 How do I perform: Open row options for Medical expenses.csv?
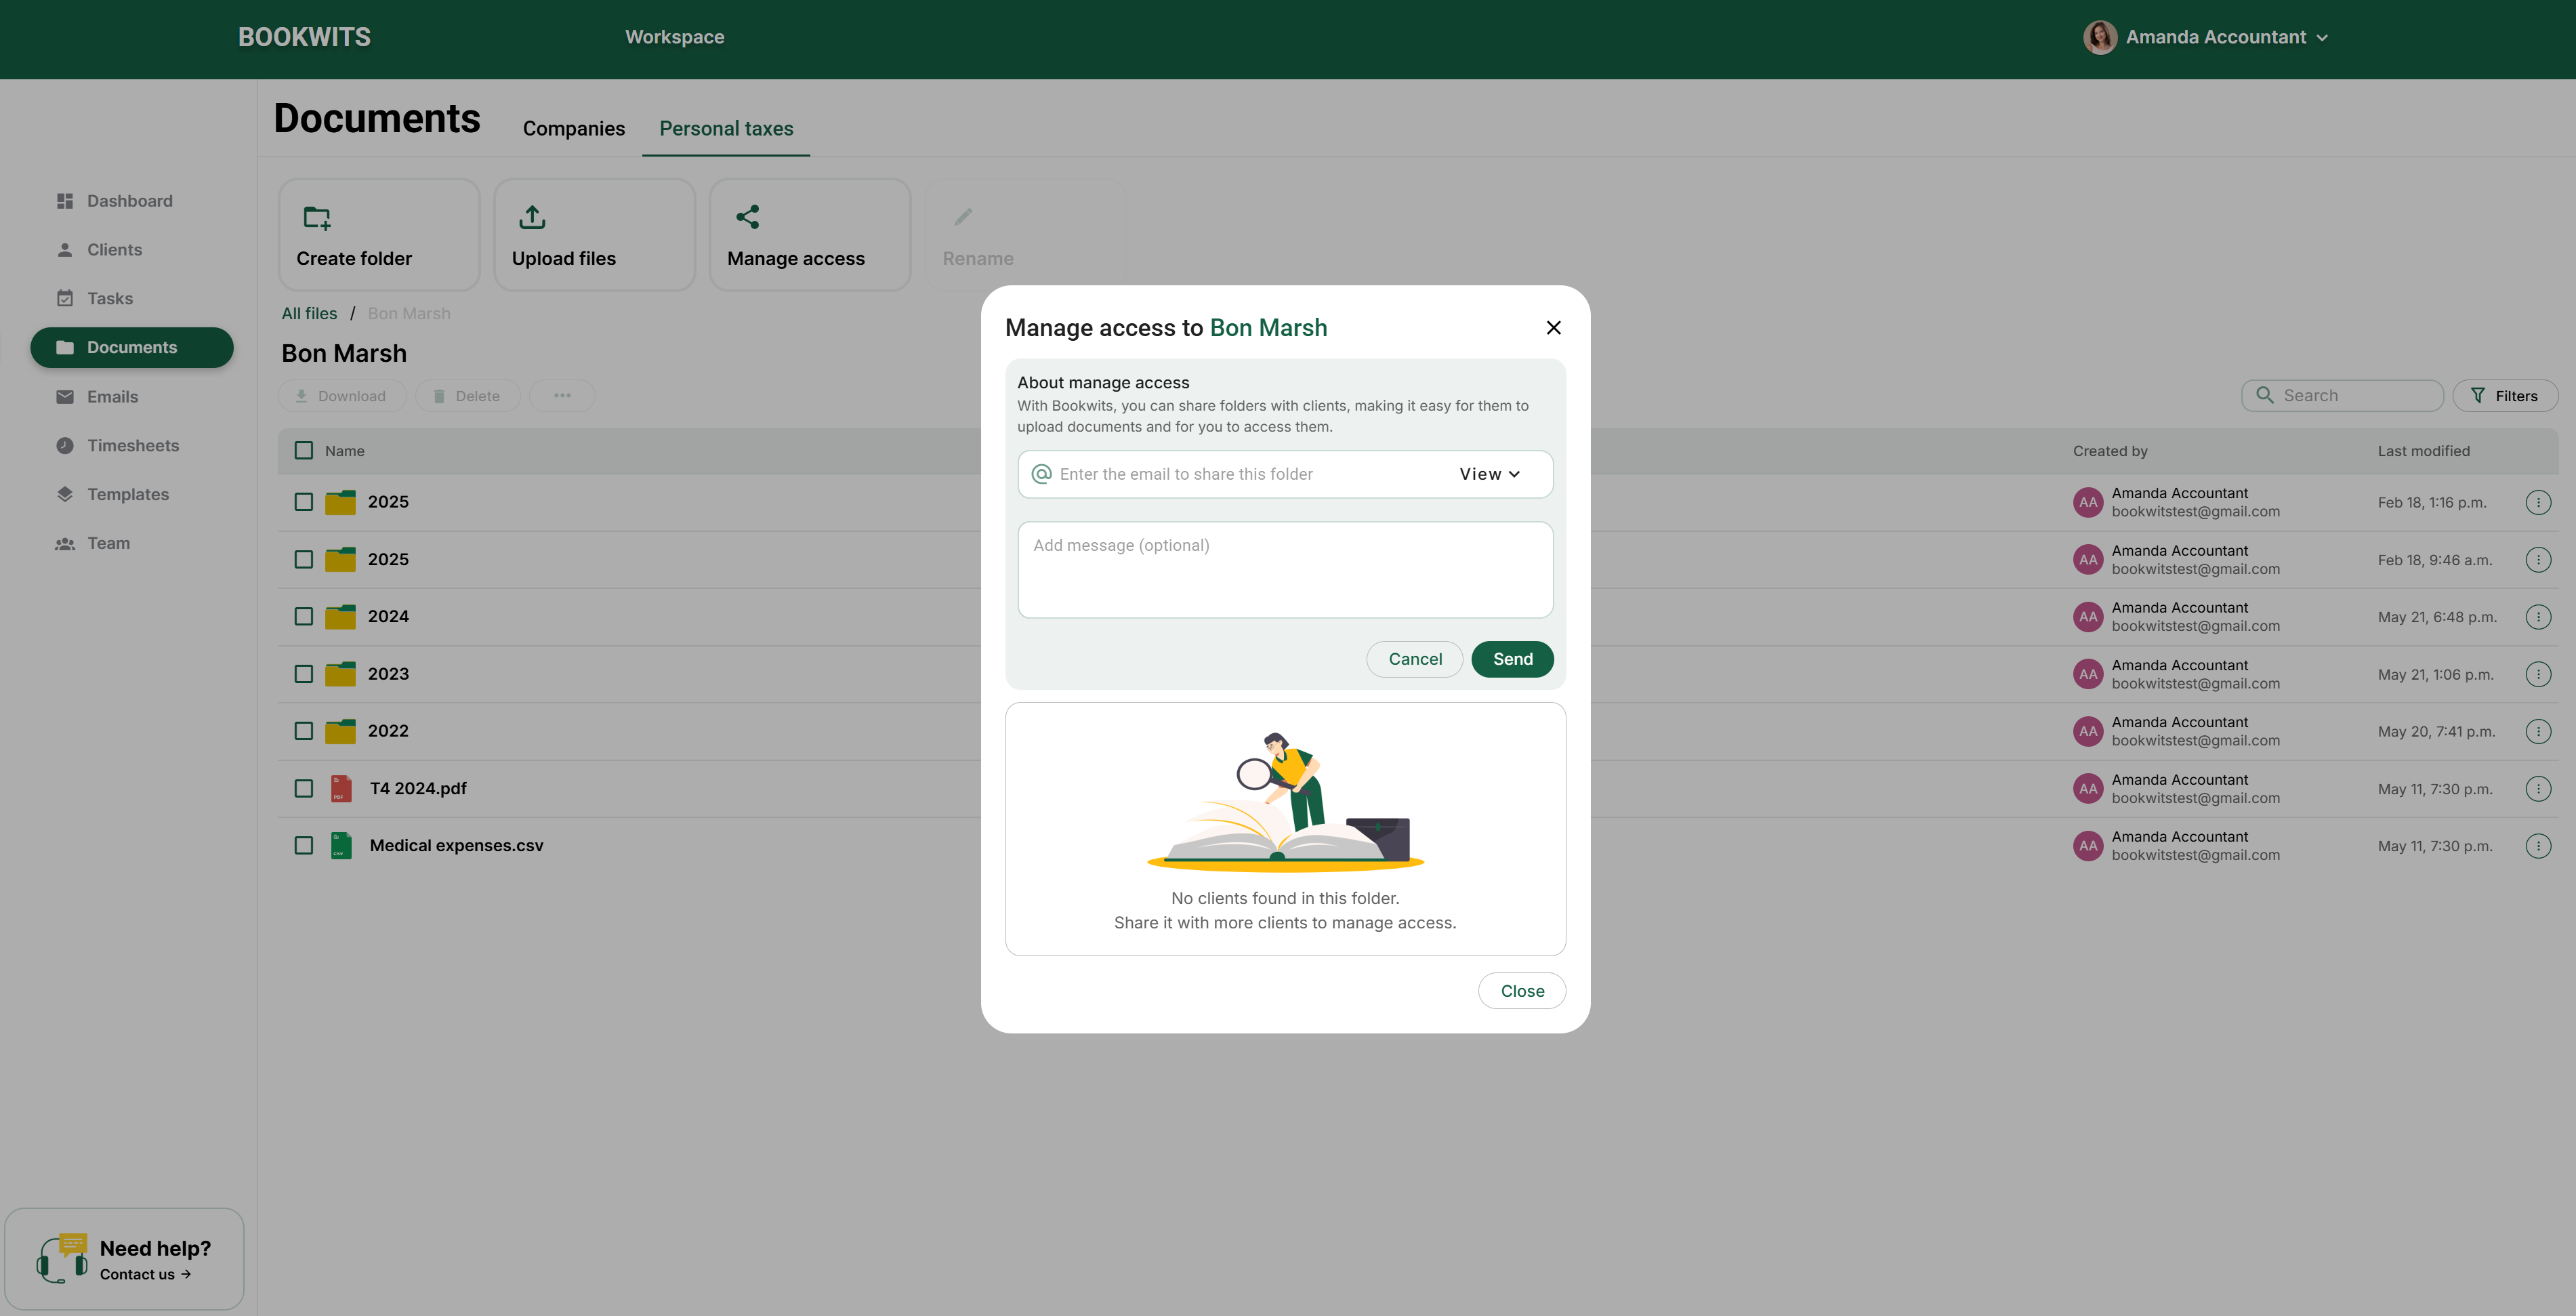tap(2537, 846)
